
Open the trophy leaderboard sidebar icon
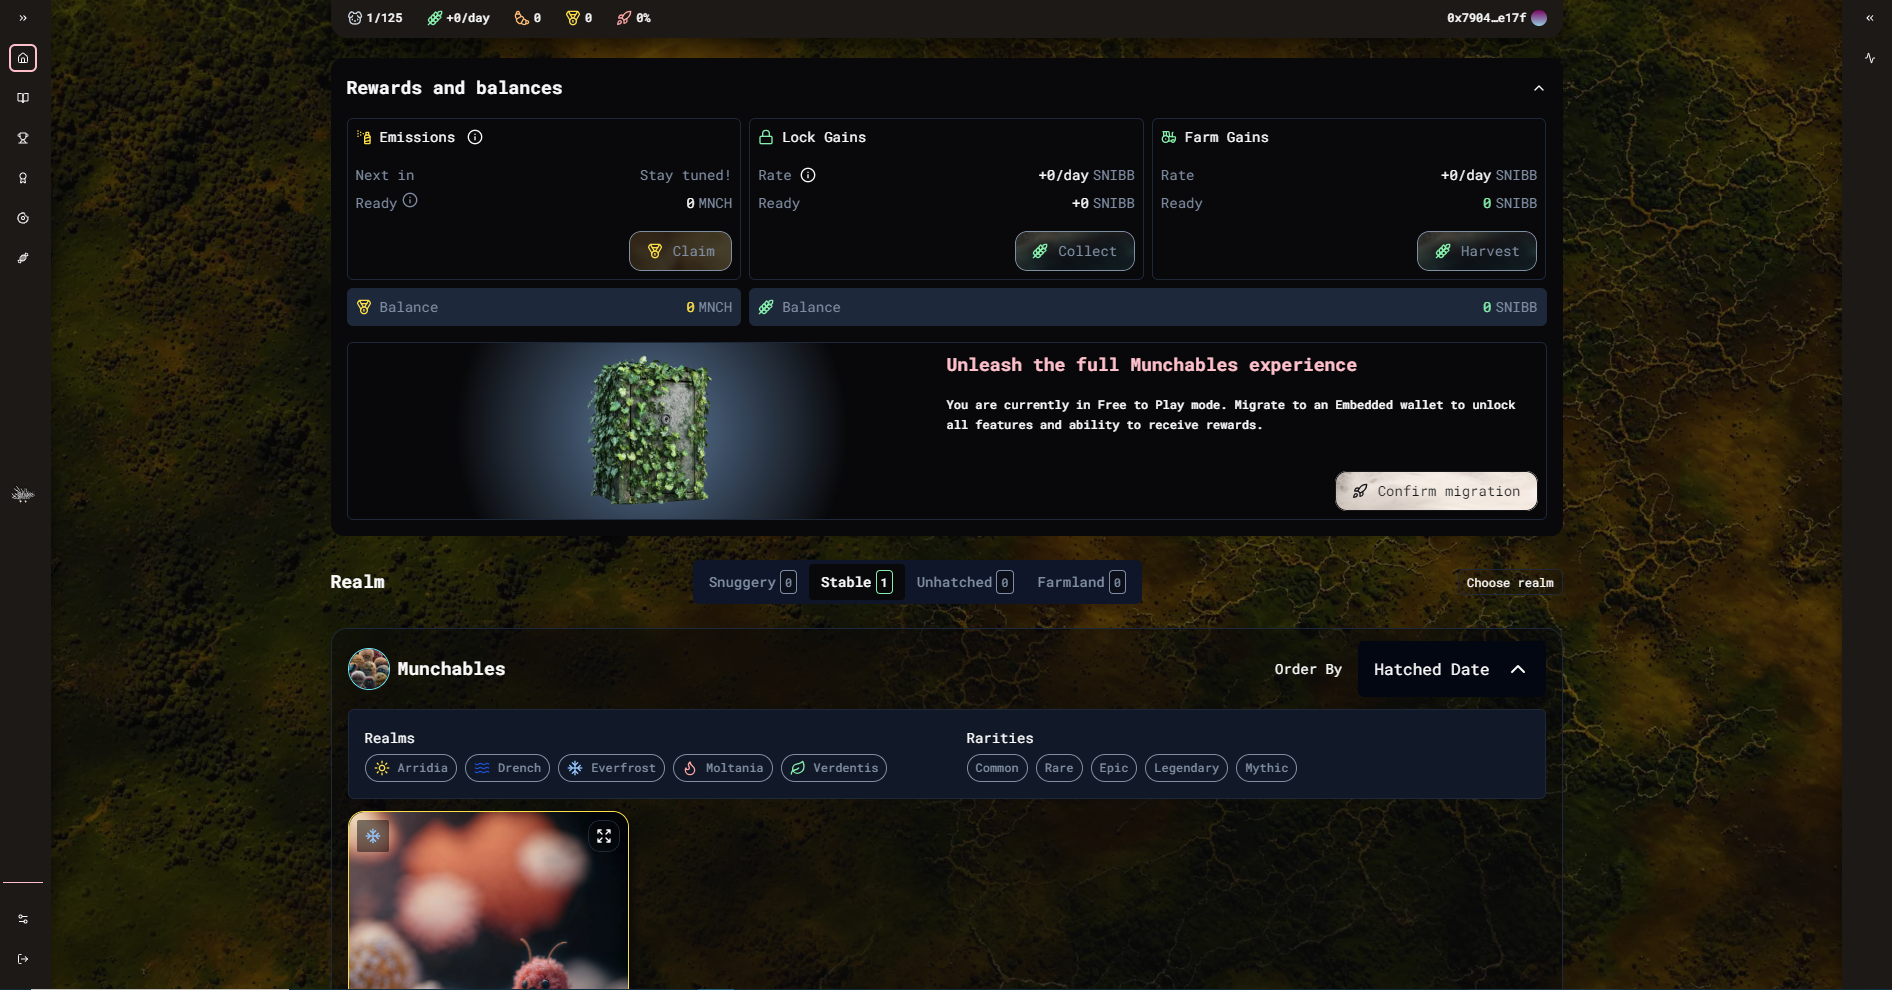point(23,138)
